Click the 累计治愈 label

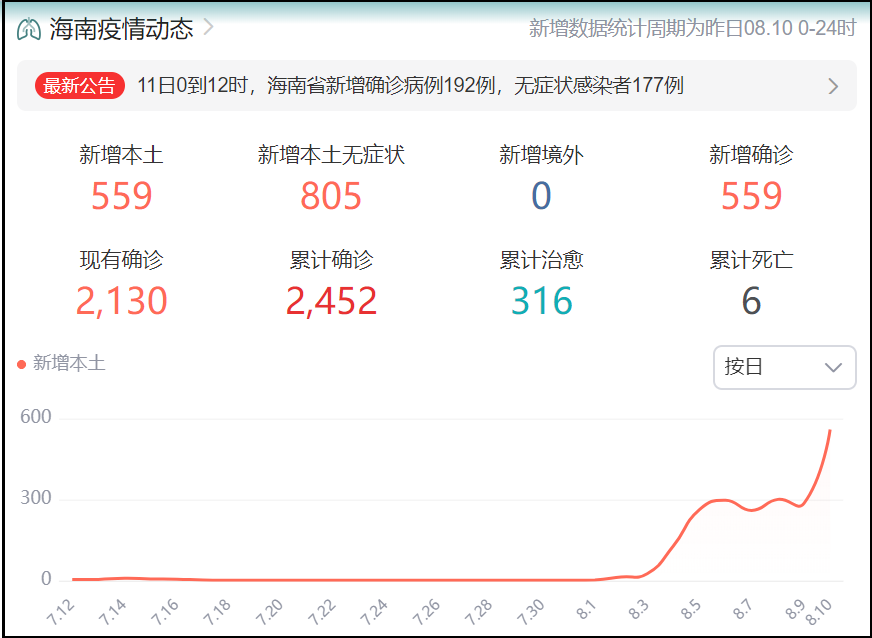(541, 260)
